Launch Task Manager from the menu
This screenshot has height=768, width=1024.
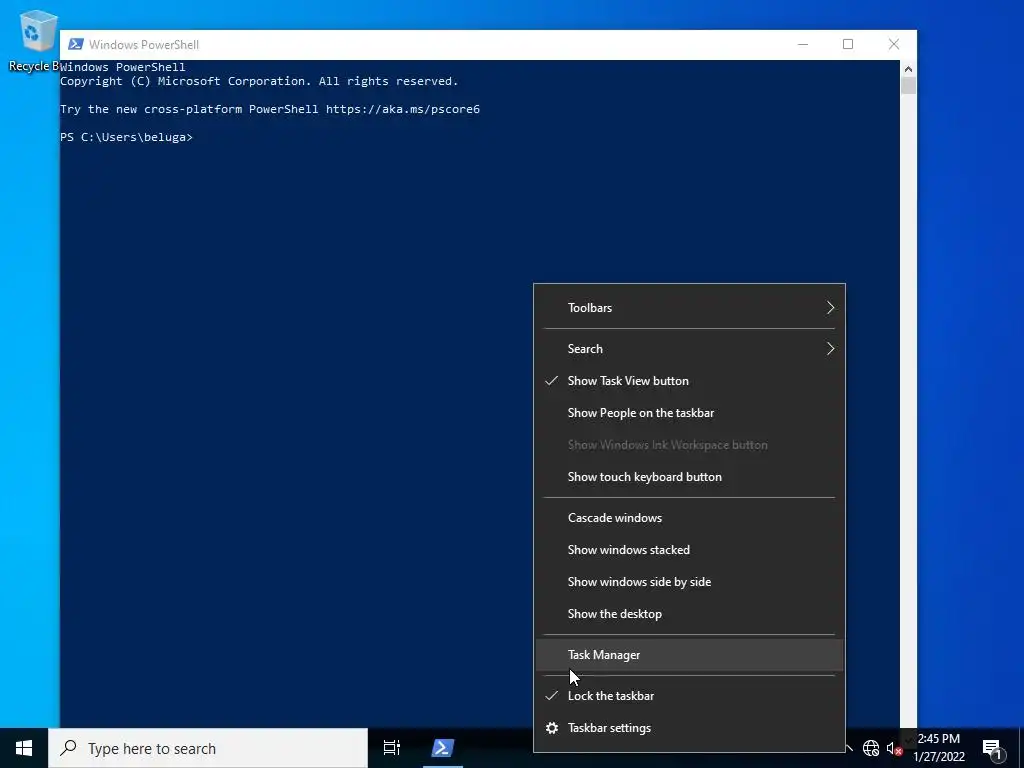(690, 655)
